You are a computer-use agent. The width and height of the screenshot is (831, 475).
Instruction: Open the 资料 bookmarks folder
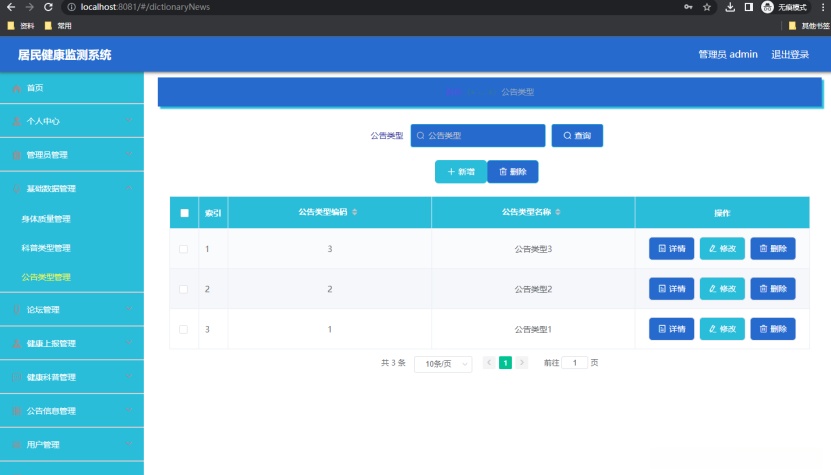pos(21,25)
